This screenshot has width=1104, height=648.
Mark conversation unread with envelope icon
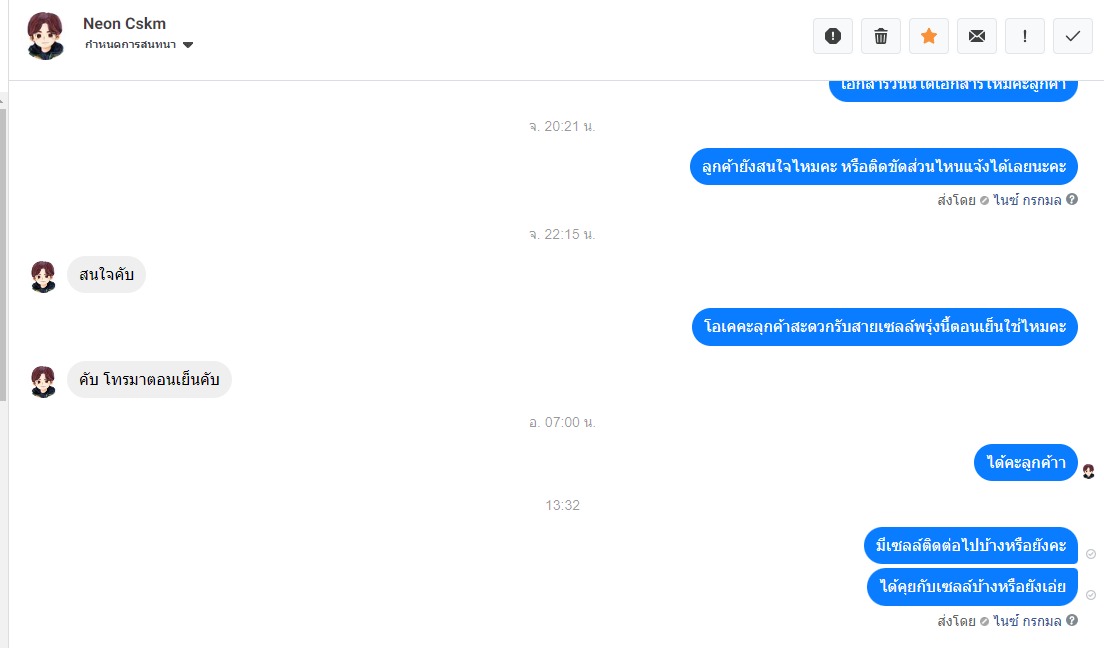pos(977,36)
